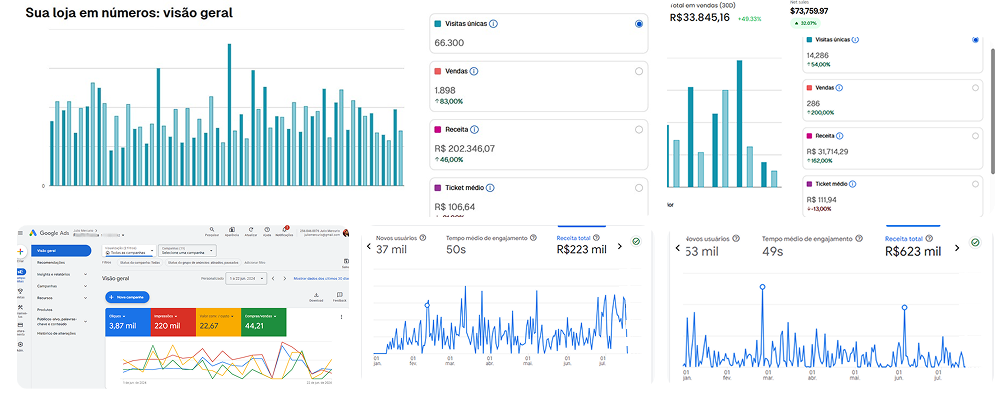
Task: Expand Insights e relatórios in sidebar
Action: [61, 274]
